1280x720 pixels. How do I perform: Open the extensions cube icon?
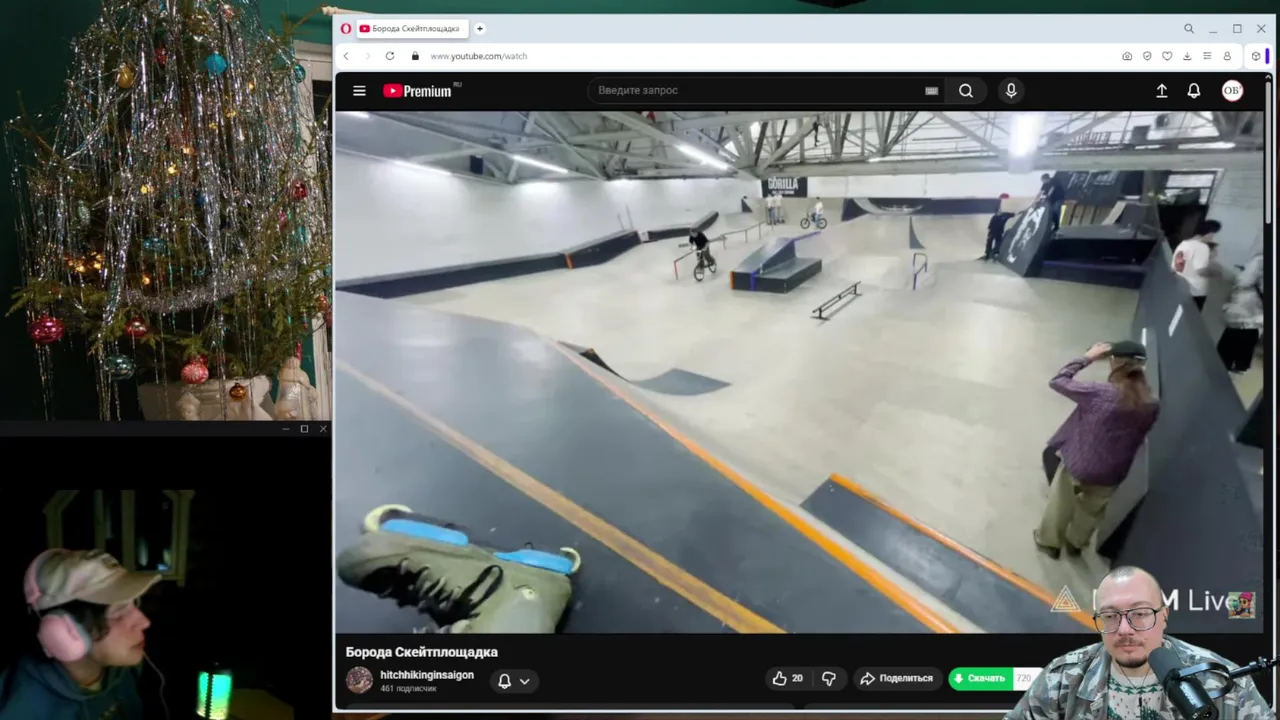point(1256,56)
